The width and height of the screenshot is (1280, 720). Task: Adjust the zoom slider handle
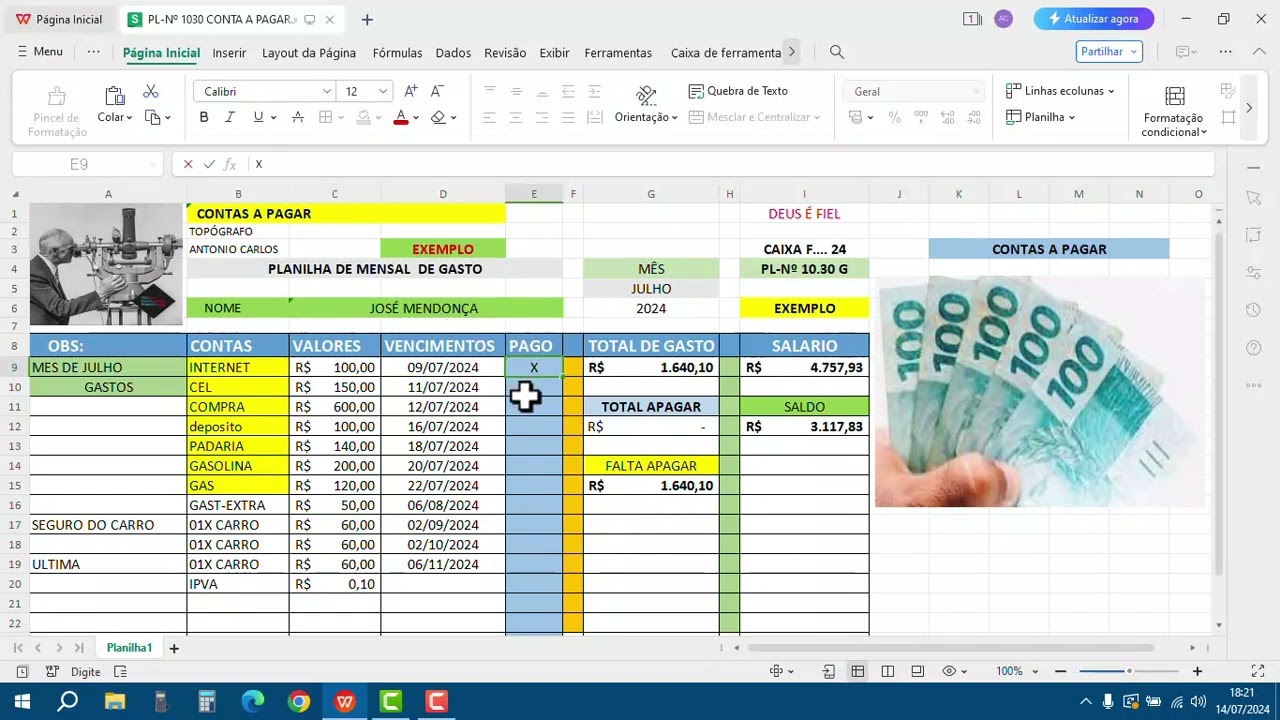tap(1129, 672)
